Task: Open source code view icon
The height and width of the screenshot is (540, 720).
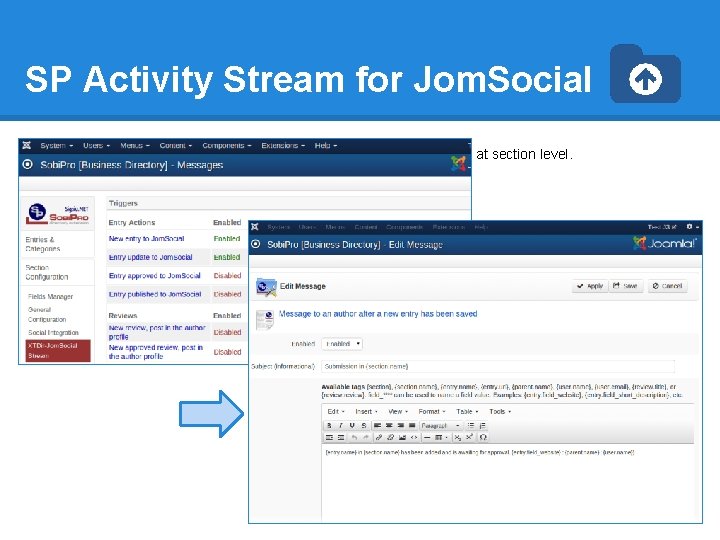Action: tap(414, 437)
